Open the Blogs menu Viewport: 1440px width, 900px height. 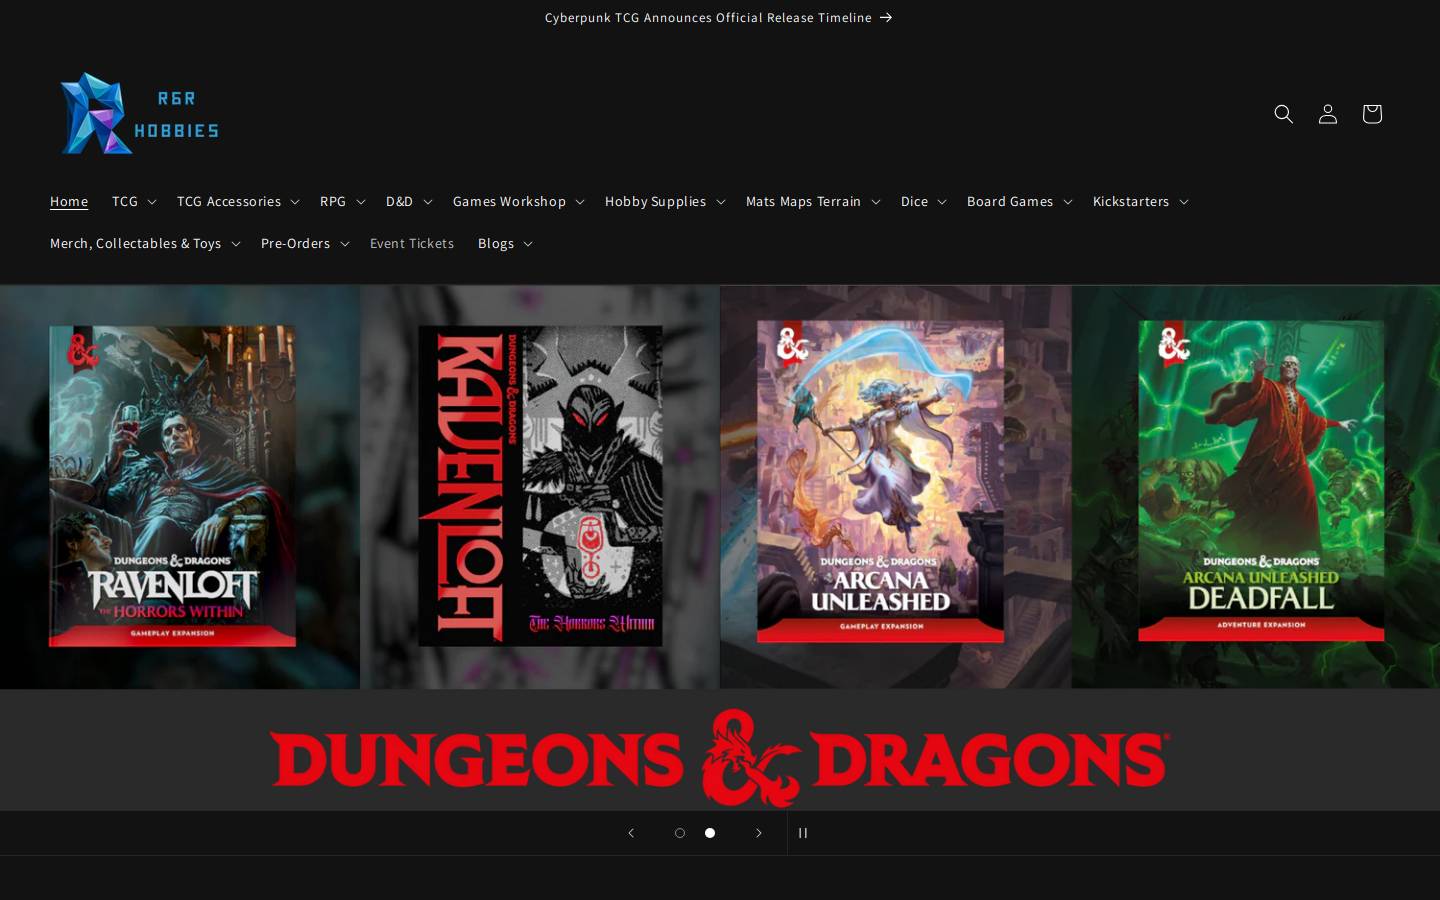pos(505,244)
